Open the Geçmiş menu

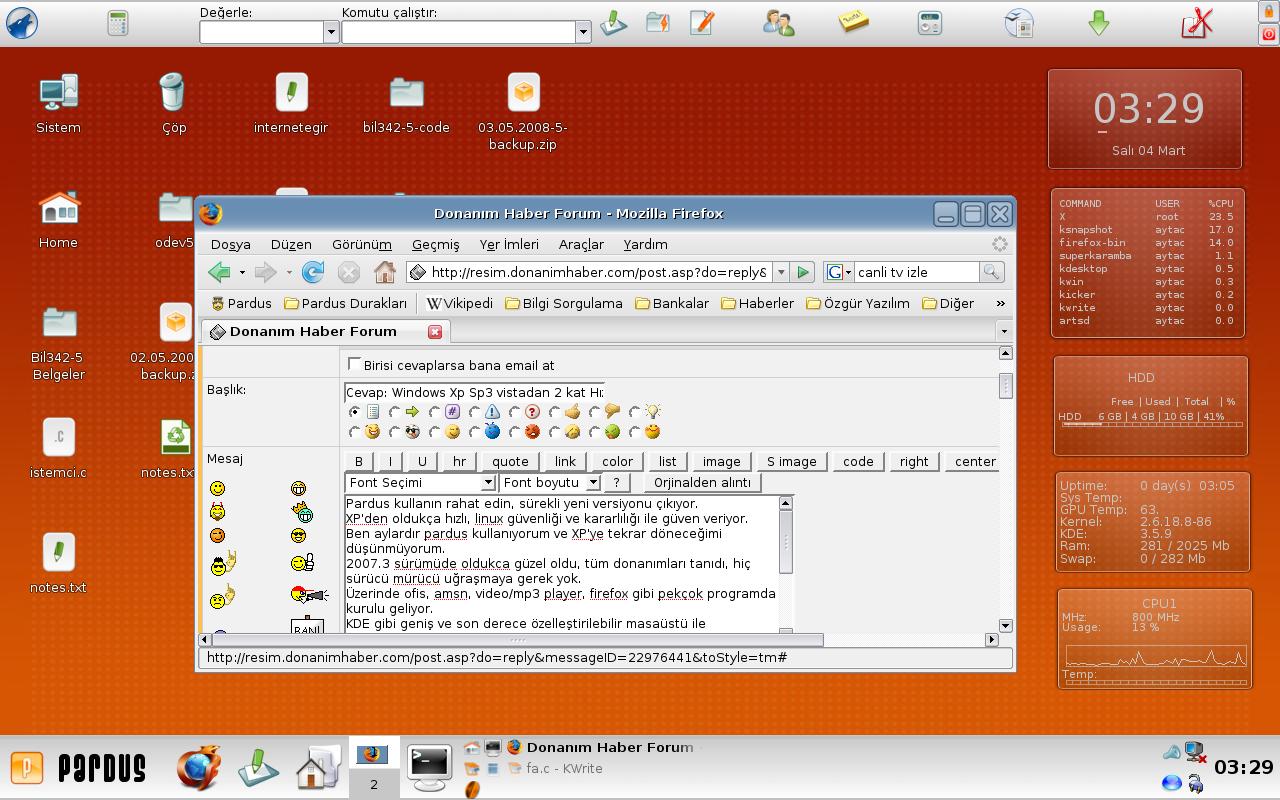click(435, 244)
